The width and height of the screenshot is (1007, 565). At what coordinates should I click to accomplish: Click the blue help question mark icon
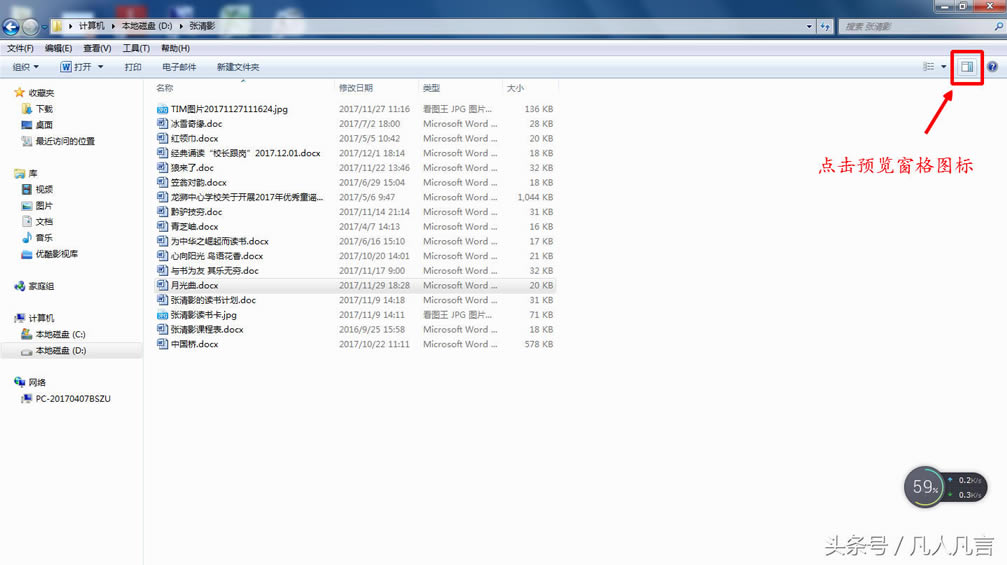(992, 67)
